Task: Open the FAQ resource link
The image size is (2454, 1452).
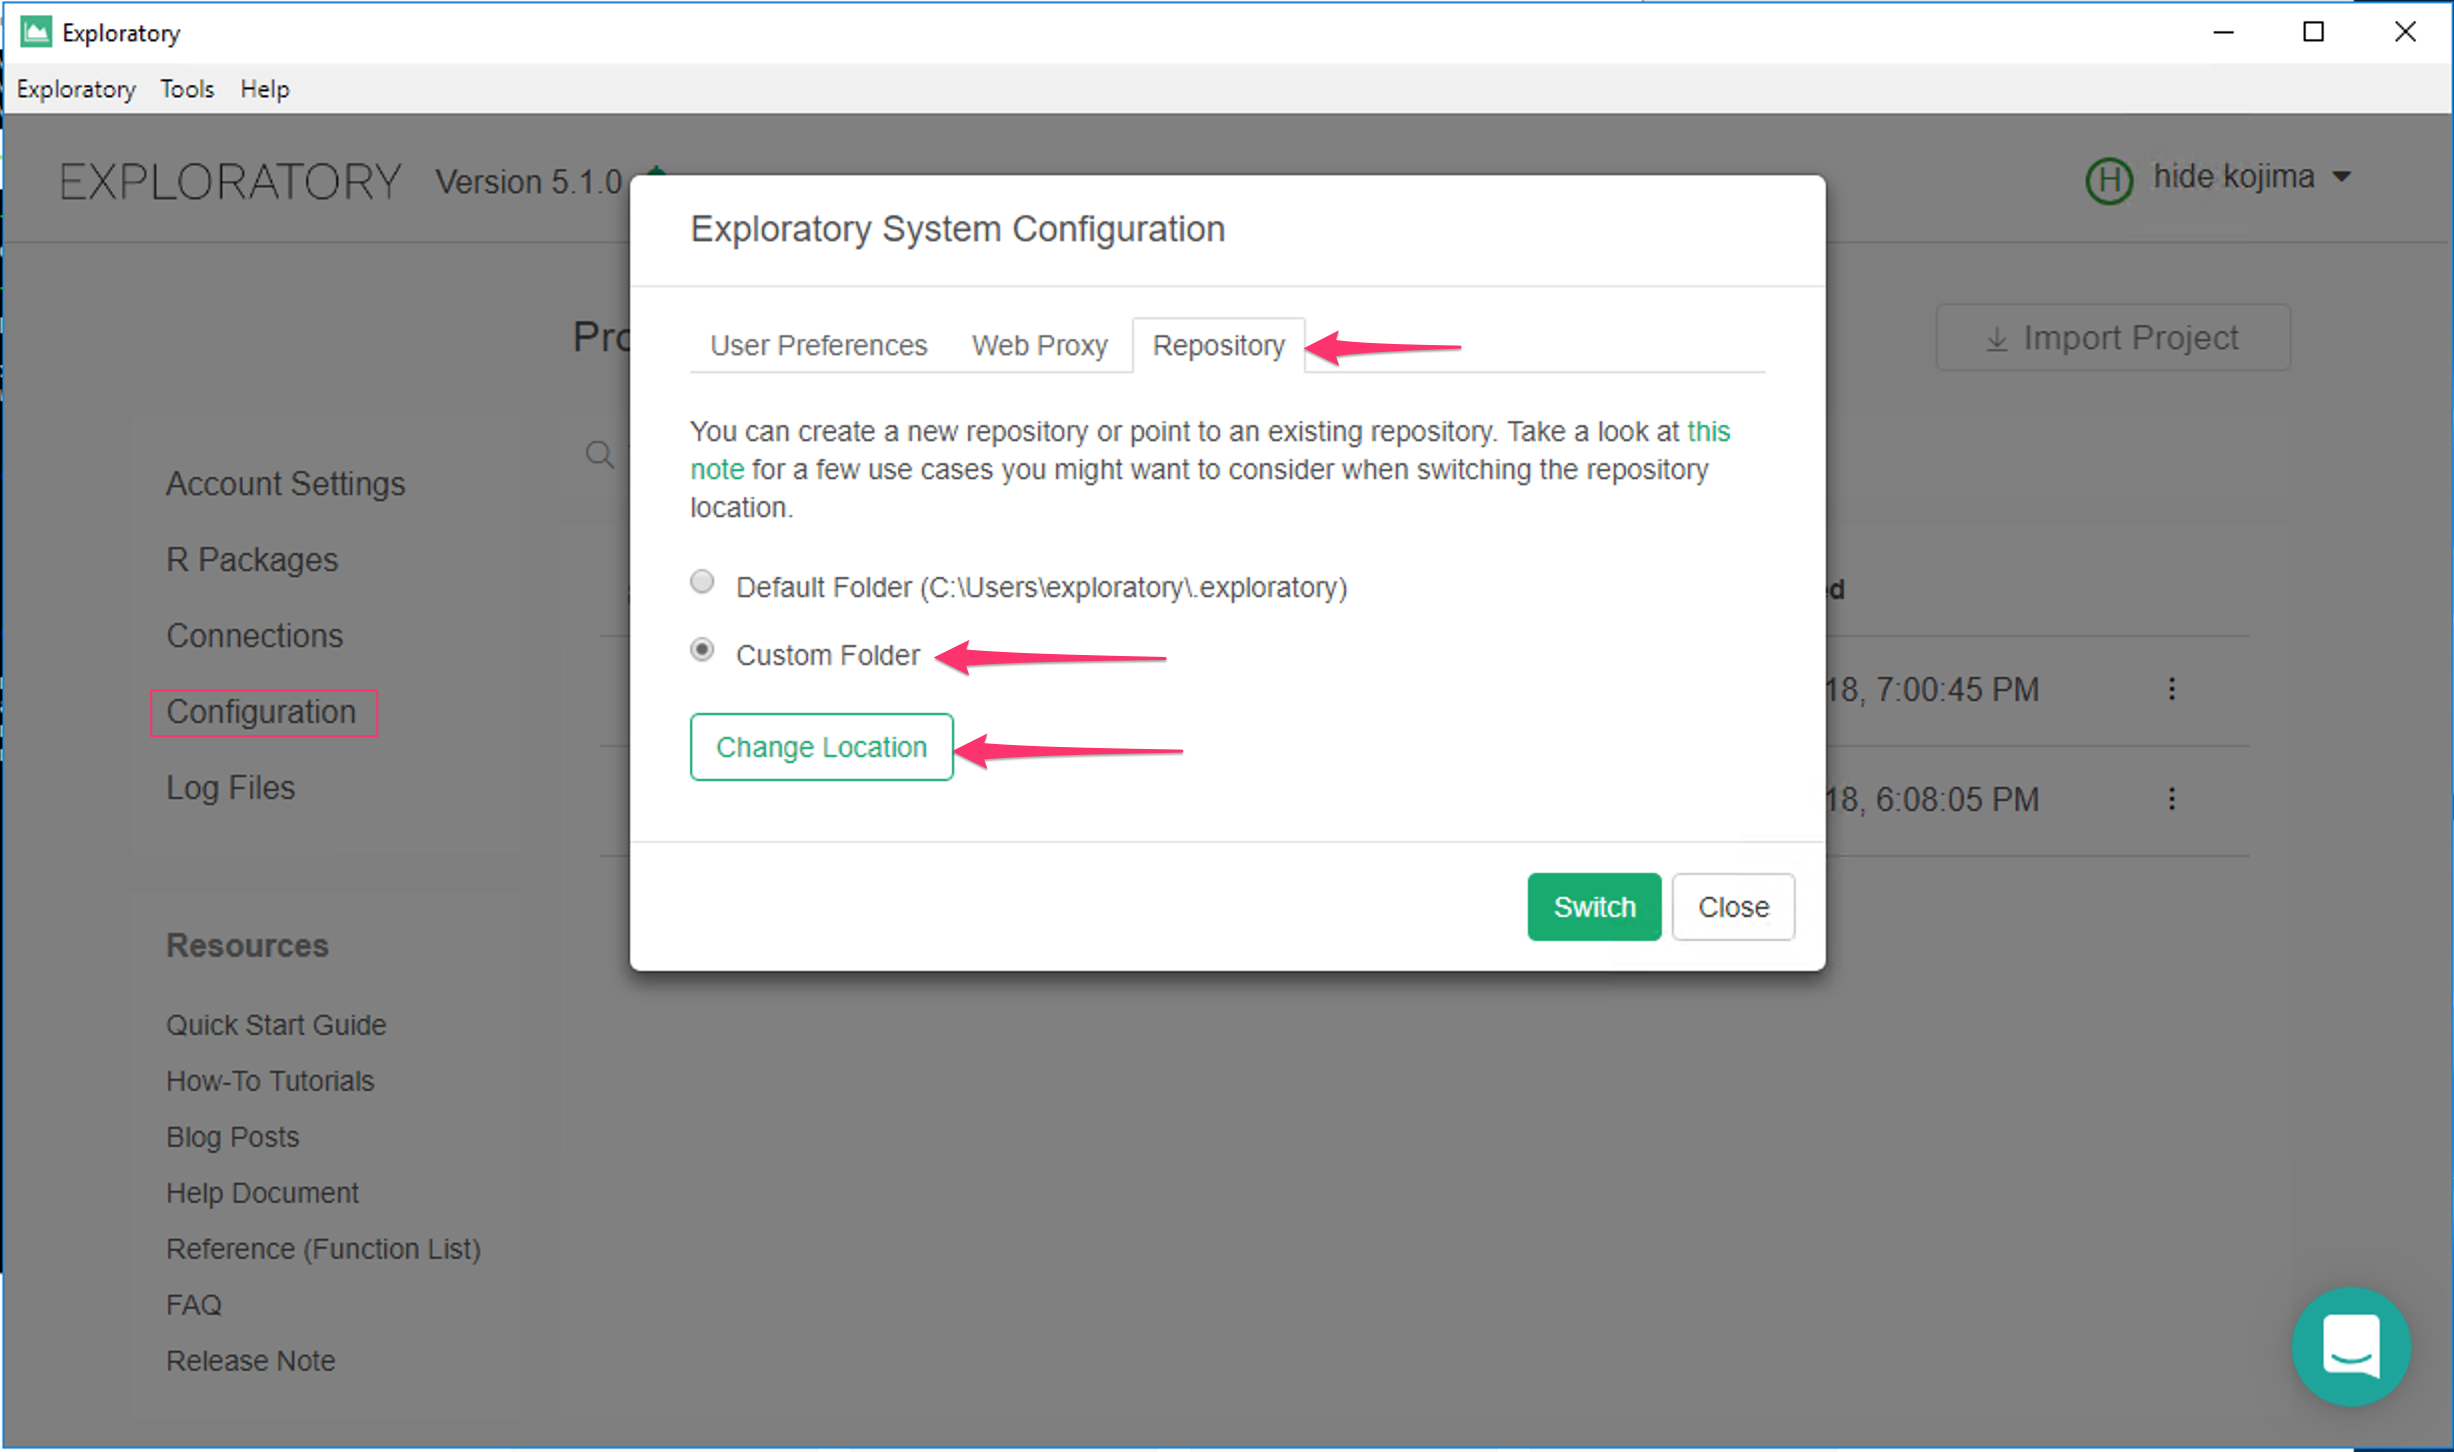Action: pyautogui.click(x=193, y=1305)
